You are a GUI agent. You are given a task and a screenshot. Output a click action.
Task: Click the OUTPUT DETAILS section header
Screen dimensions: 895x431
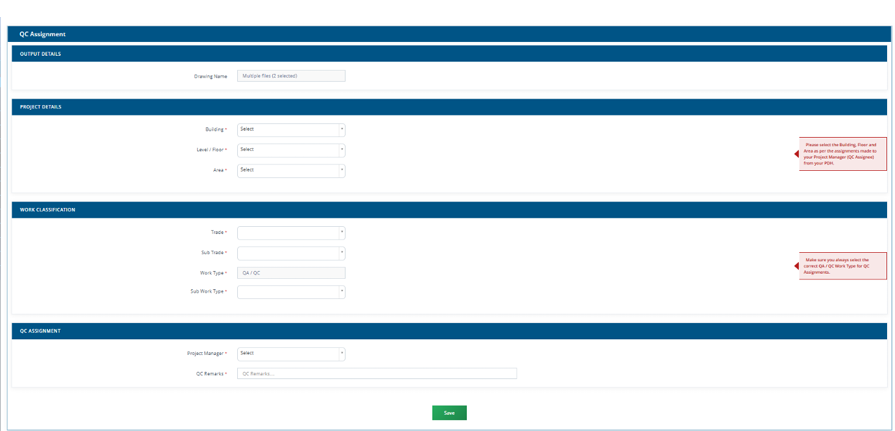(449, 54)
